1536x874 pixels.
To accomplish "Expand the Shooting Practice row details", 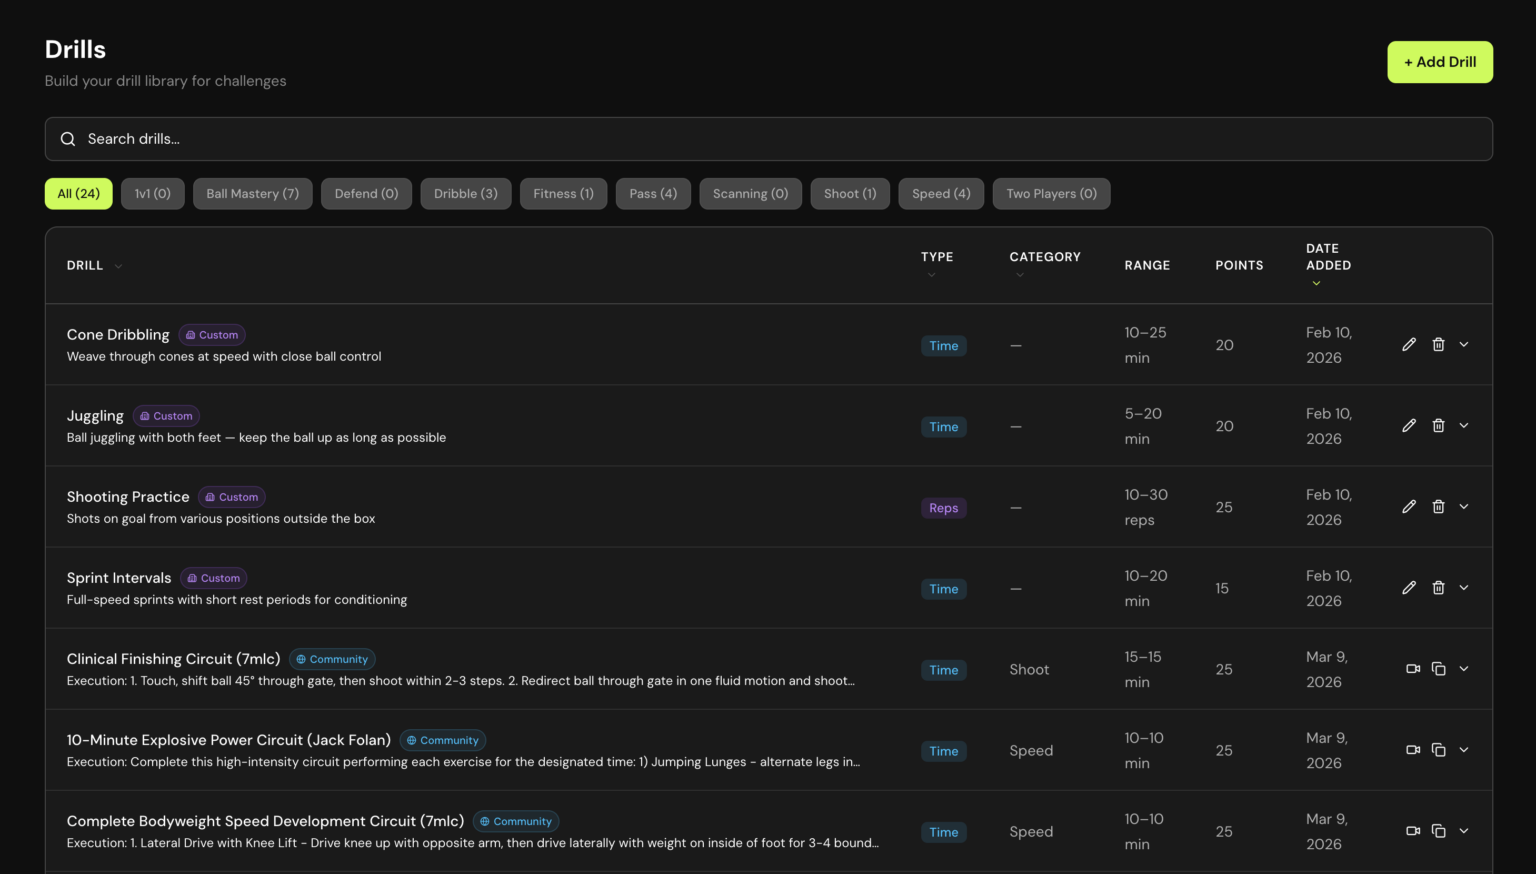I will pos(1464,507).
